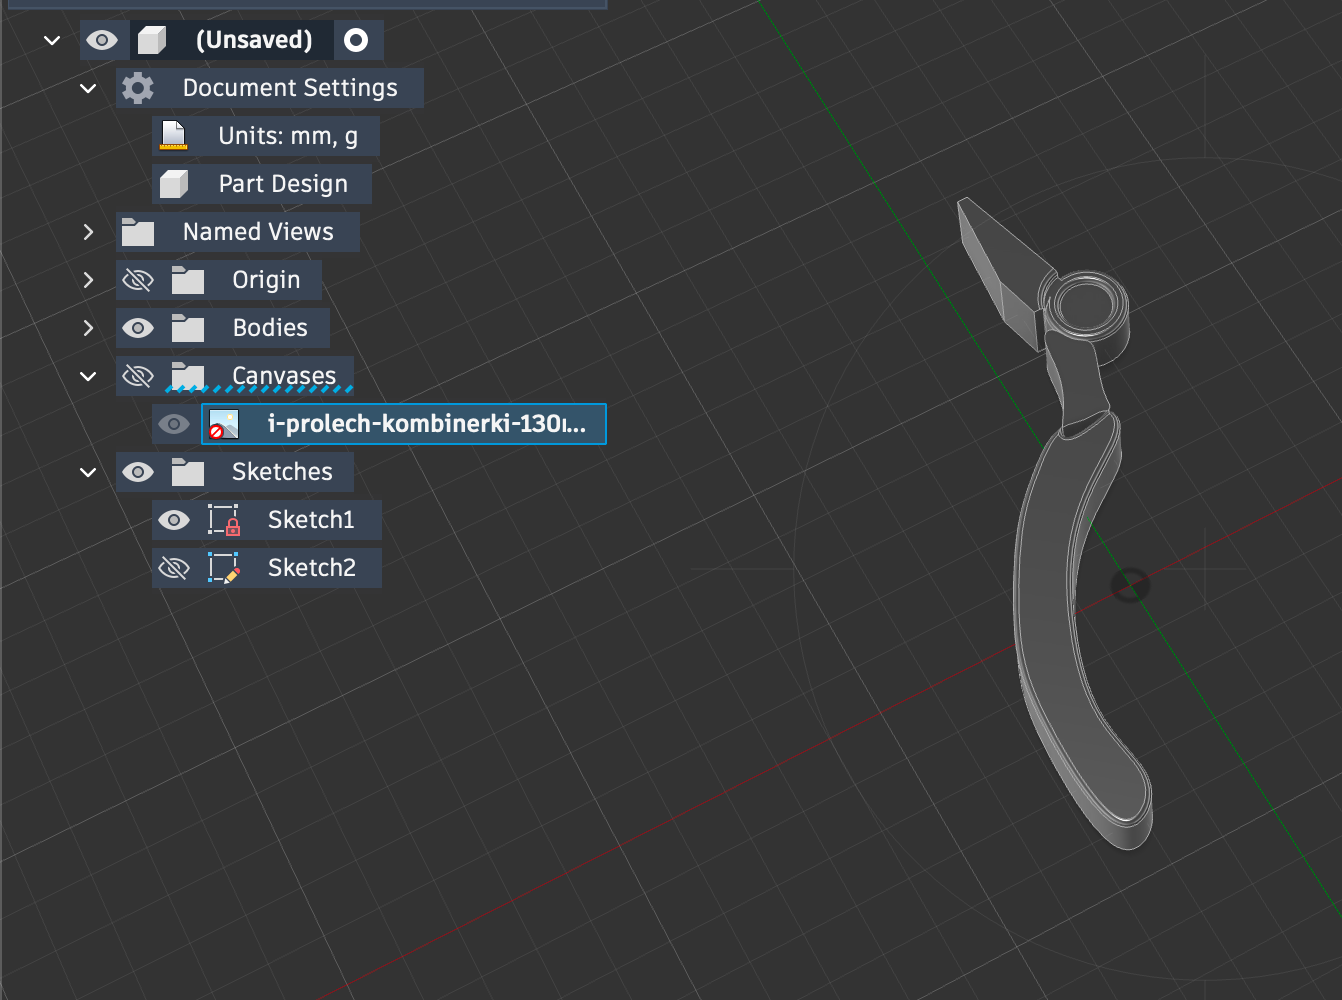Select the Units: mm, g entry
The height and width of the screenshot is (1000, 1342).
(x=287, y=136)
